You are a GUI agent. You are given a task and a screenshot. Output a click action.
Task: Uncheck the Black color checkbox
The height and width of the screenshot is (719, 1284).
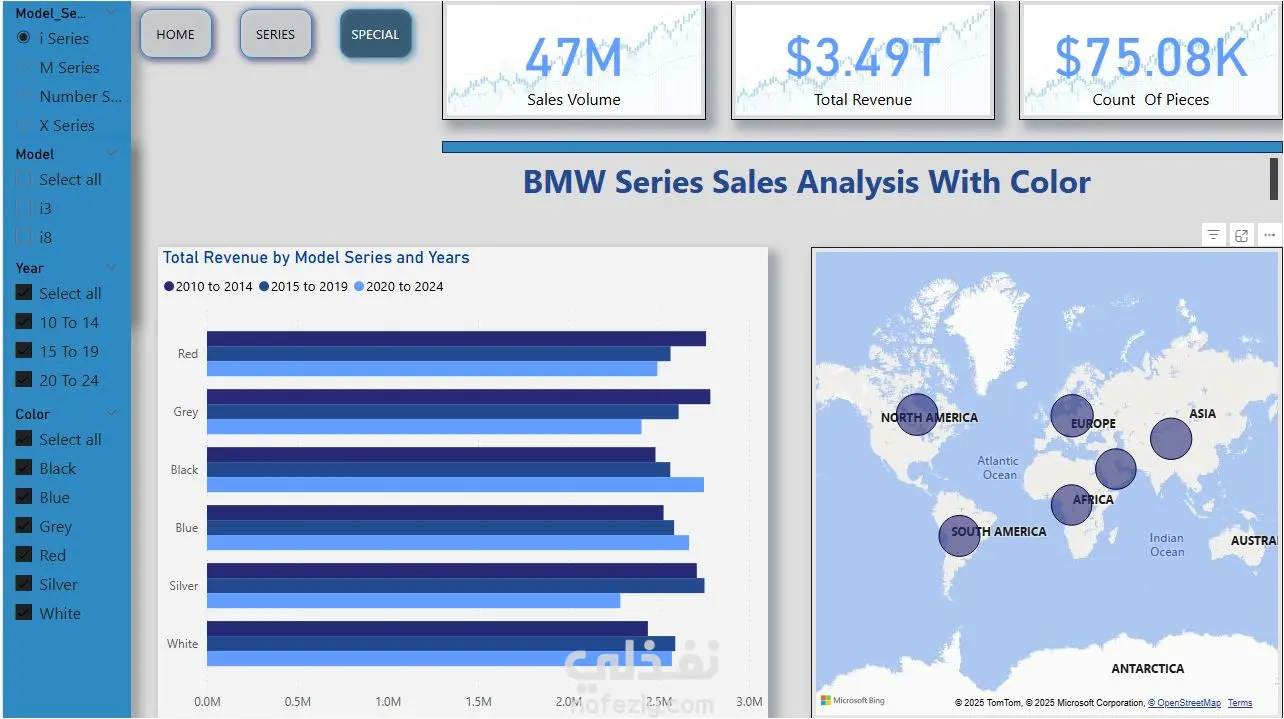(24, 468)
